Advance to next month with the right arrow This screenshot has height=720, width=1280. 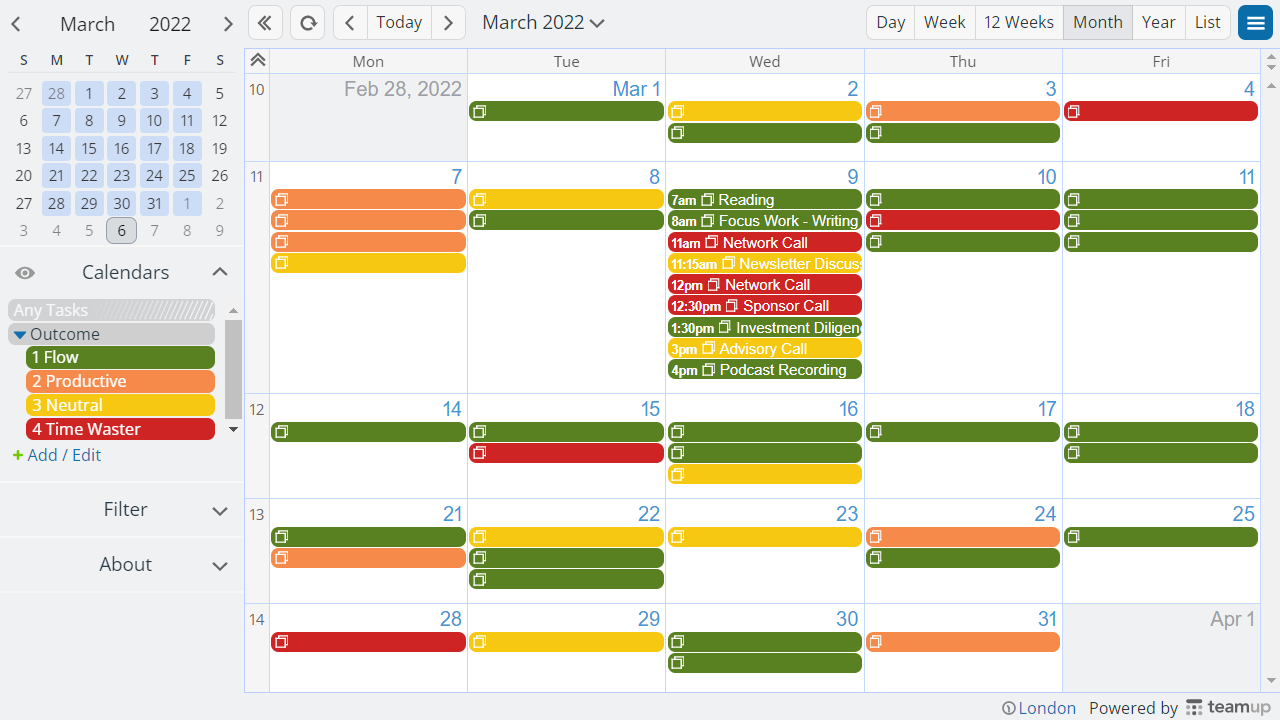tap(448, 22)
